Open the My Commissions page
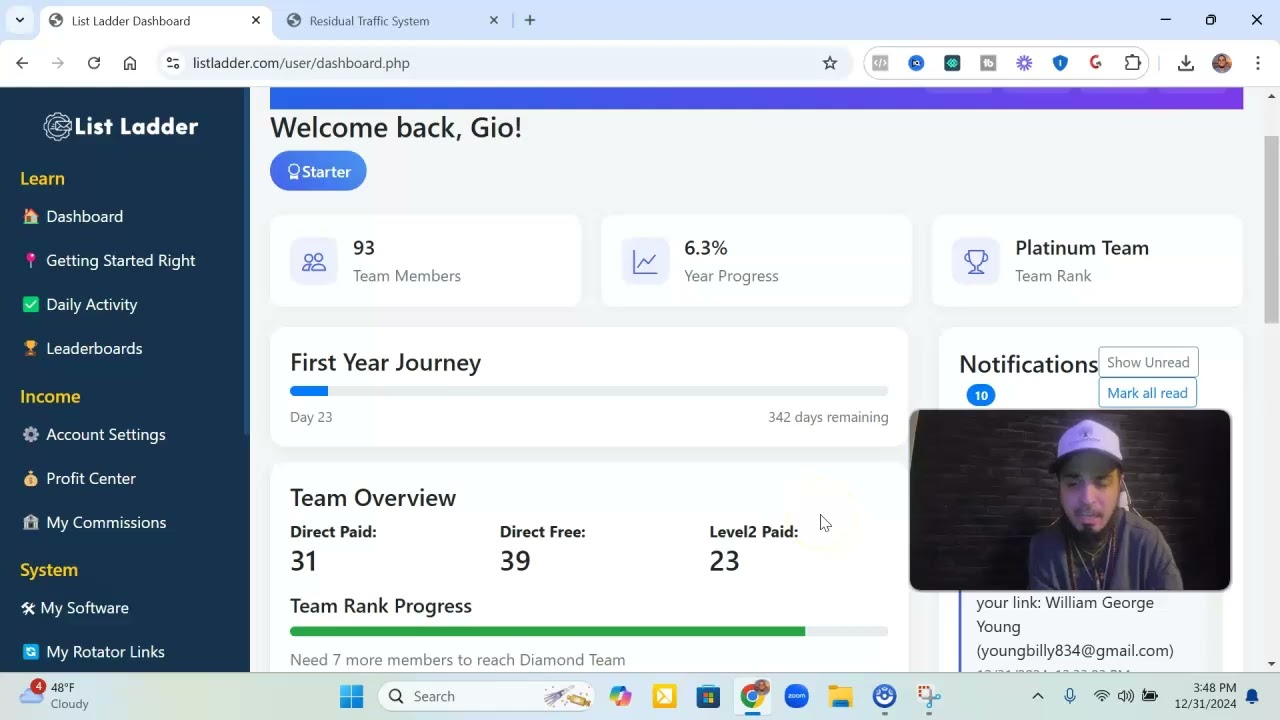1280x720 pixels. (x=94, y=522)
